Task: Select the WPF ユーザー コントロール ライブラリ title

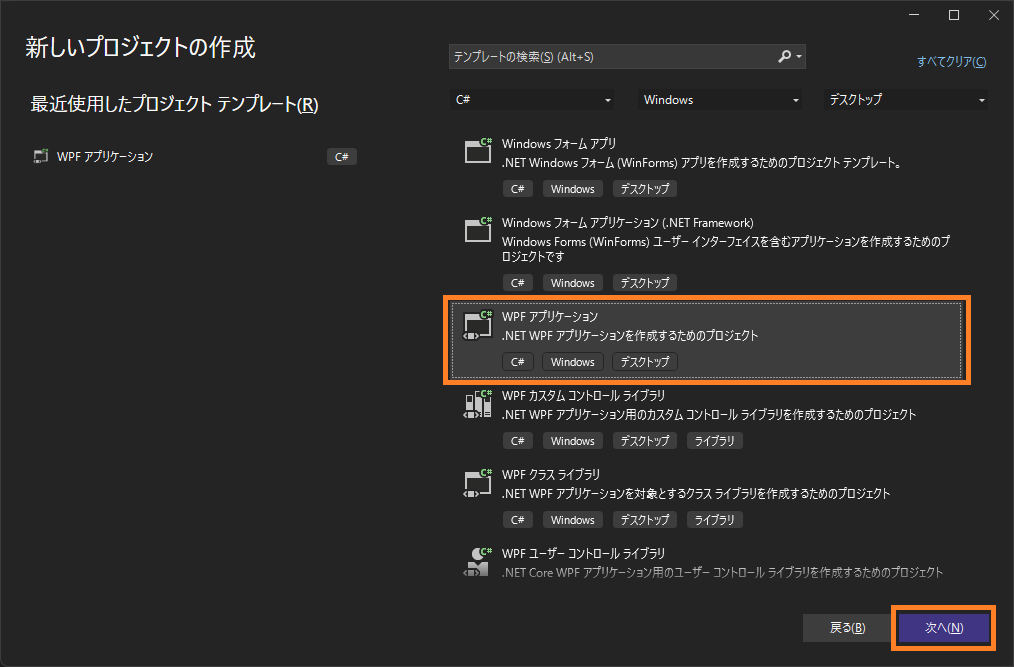Action: coord(583,553)
